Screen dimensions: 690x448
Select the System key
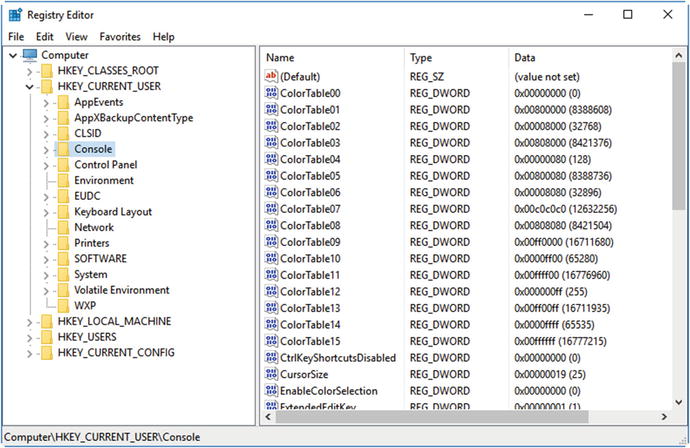tap(91, 275)
